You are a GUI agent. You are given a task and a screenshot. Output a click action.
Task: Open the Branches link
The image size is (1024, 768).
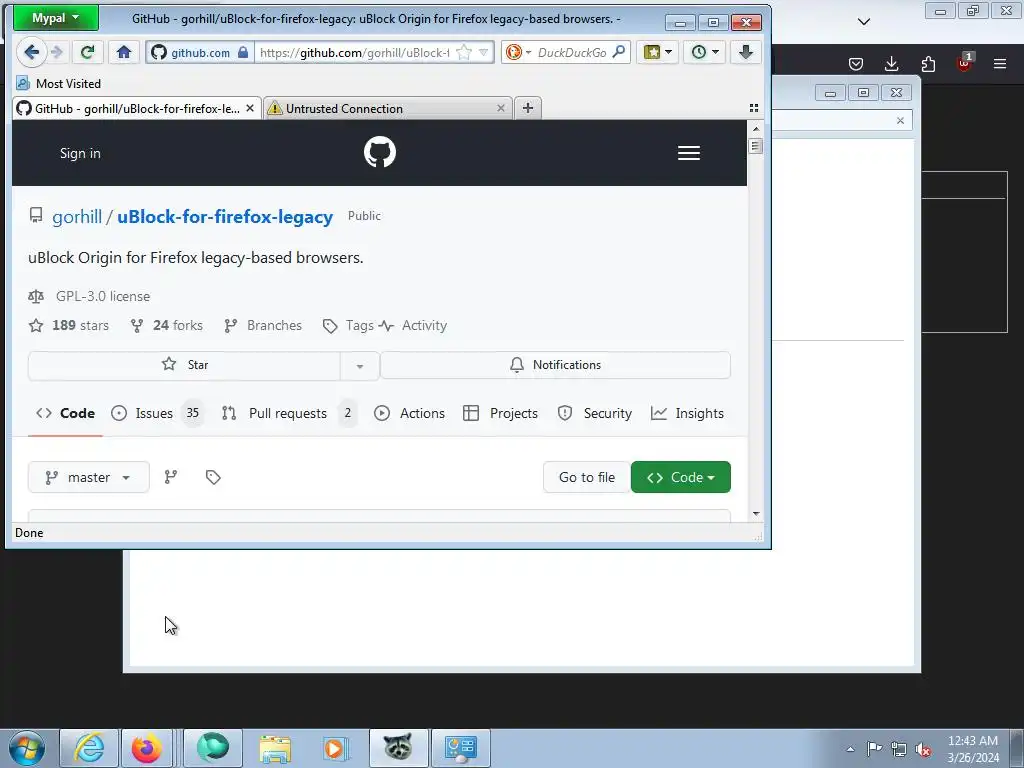(x=263, y=325)
